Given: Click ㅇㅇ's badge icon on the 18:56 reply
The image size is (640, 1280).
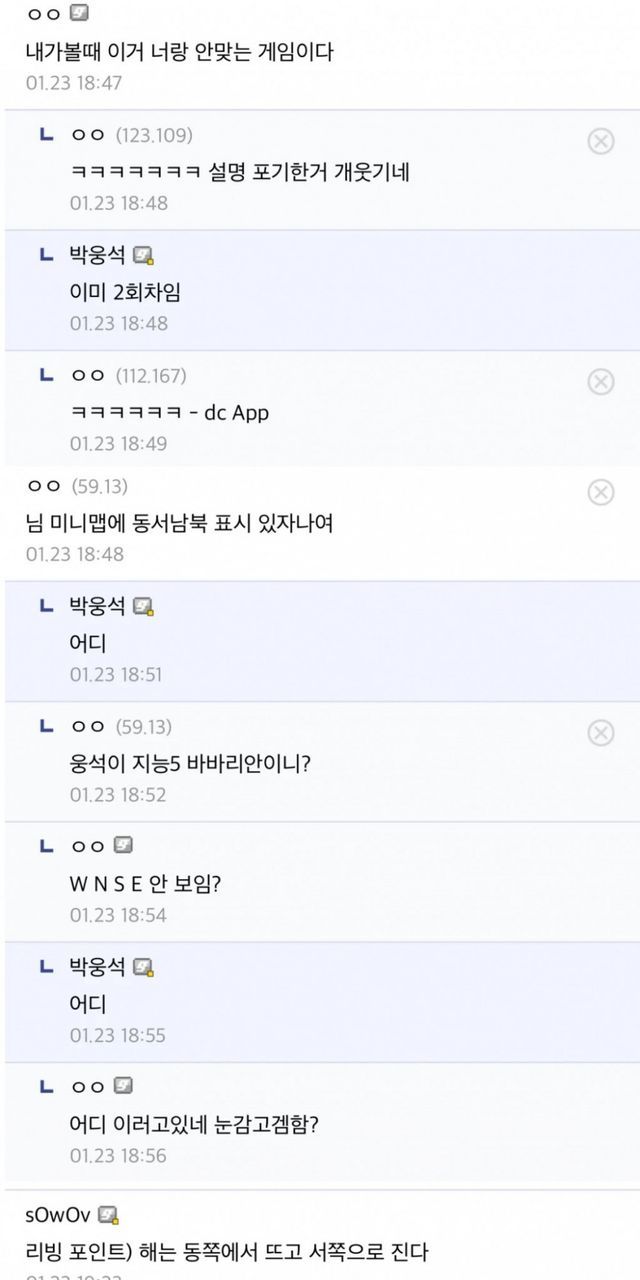Looking at the screenshot, I should click(x=123, y=1086).
